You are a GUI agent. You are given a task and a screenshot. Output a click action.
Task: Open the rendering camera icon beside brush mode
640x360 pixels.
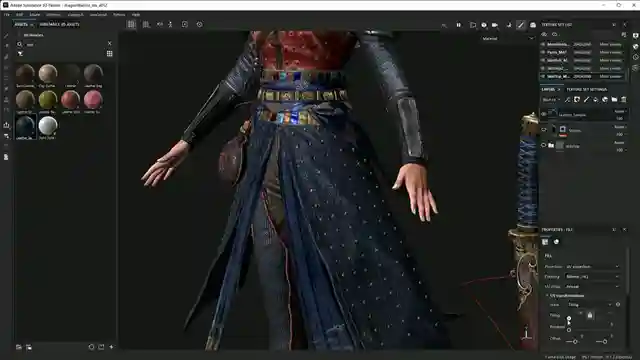click(x=533, y=25)
